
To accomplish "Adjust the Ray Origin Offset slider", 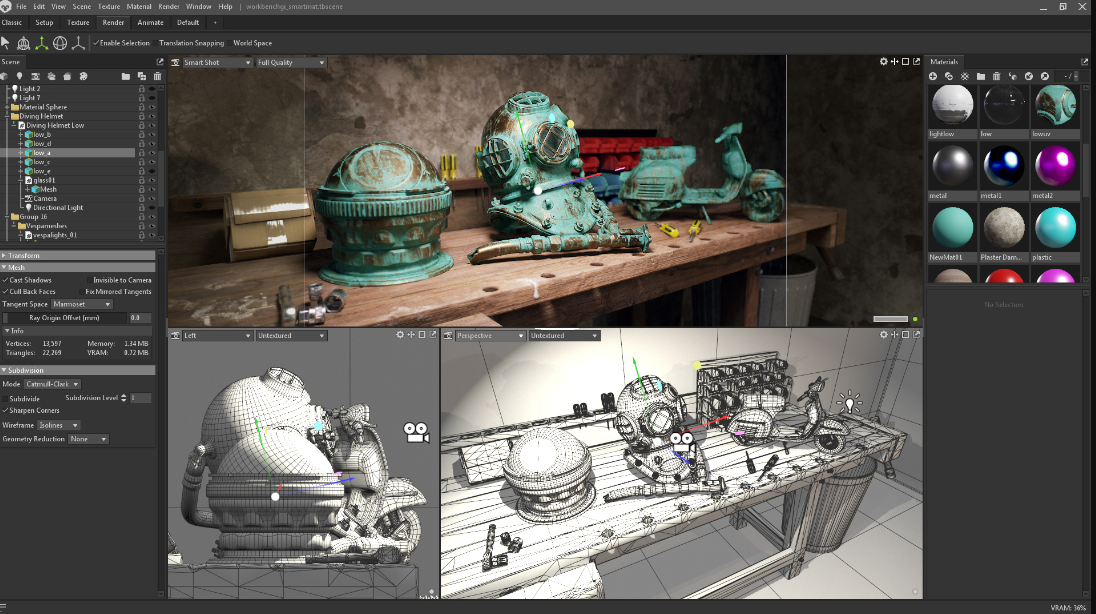I will pos(64,317).
